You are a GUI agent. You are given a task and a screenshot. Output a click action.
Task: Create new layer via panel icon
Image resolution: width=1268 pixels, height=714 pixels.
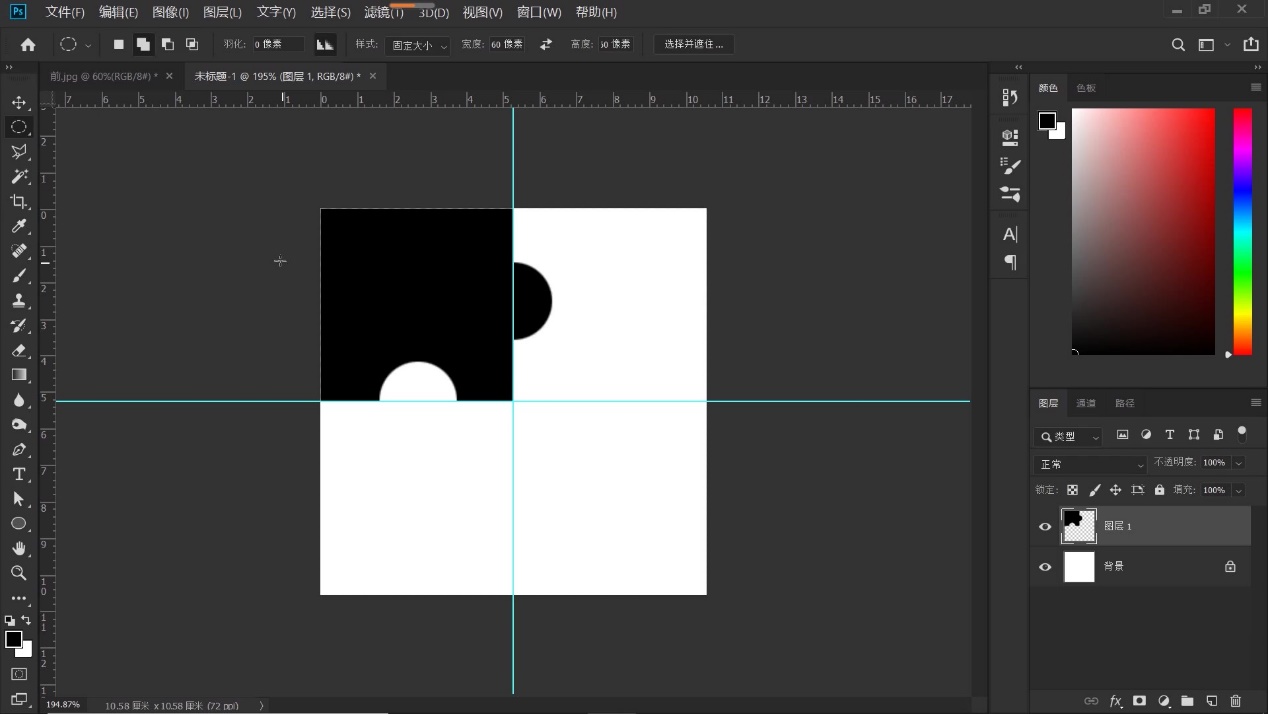(x=1211, y=701)
